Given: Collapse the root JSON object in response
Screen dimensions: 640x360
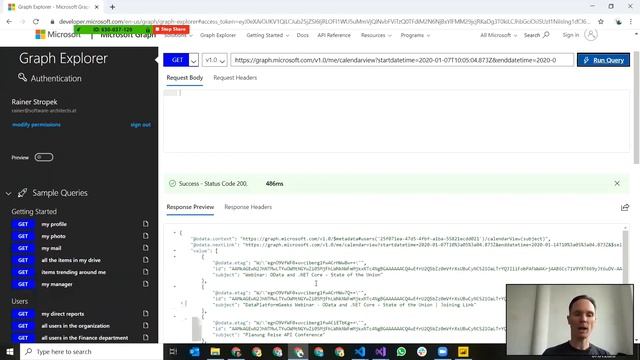Looking at the screenshot, I should click(x=175, y=233).
